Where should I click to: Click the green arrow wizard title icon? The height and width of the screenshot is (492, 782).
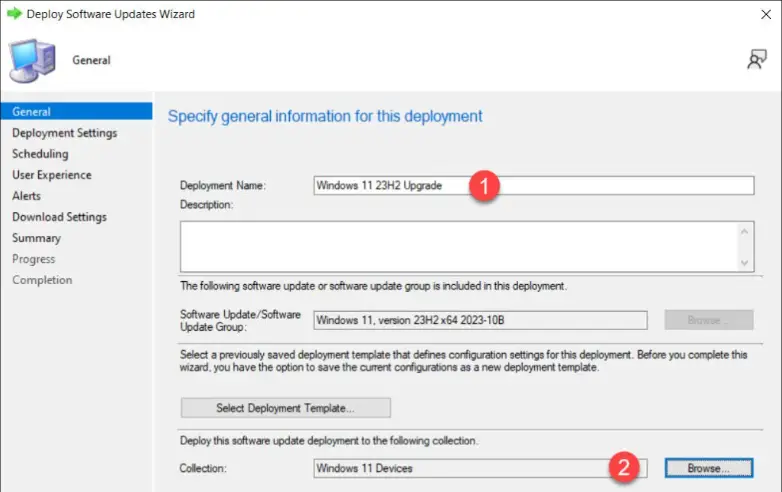pos(12,14)
